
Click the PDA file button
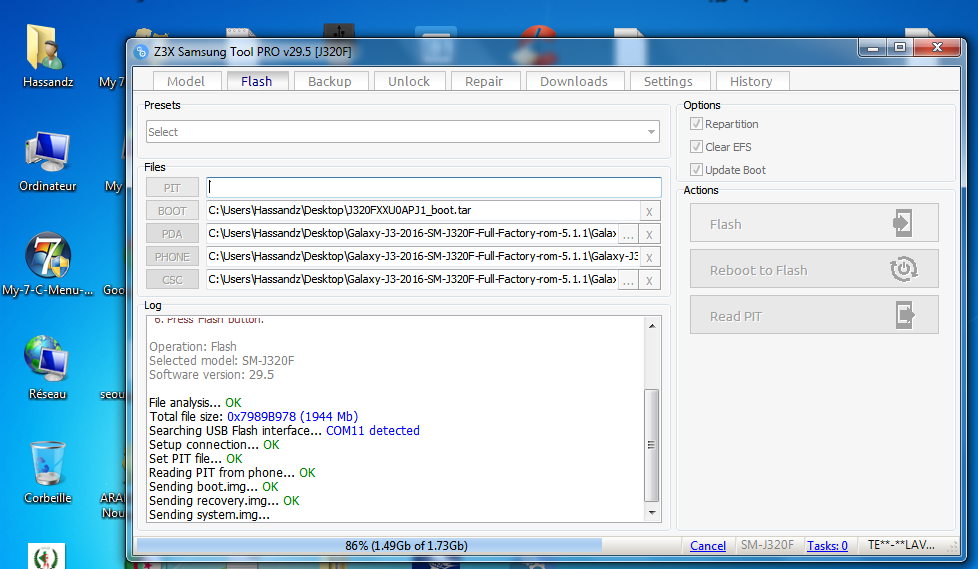(172, 234)
